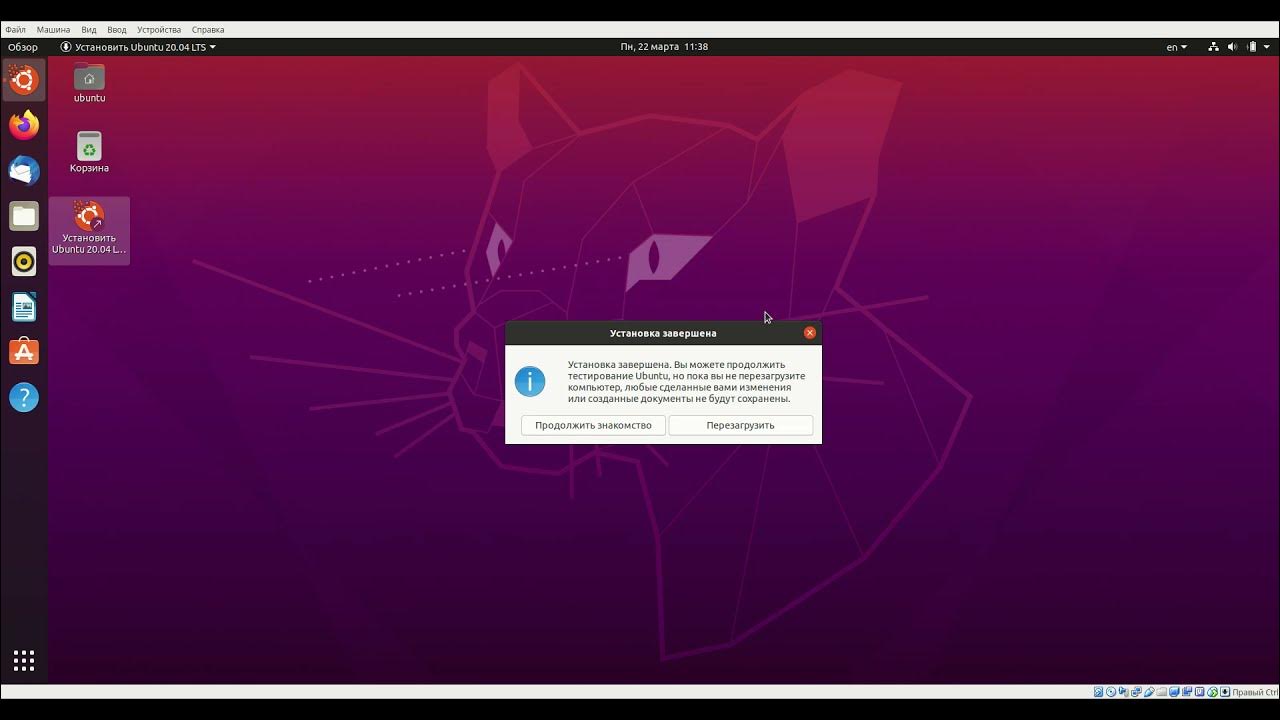Image resolution: width=1280 pixels, height=720 pixels.
Task: Open Thunderbird mail from the dock
Action: (24, 170)
